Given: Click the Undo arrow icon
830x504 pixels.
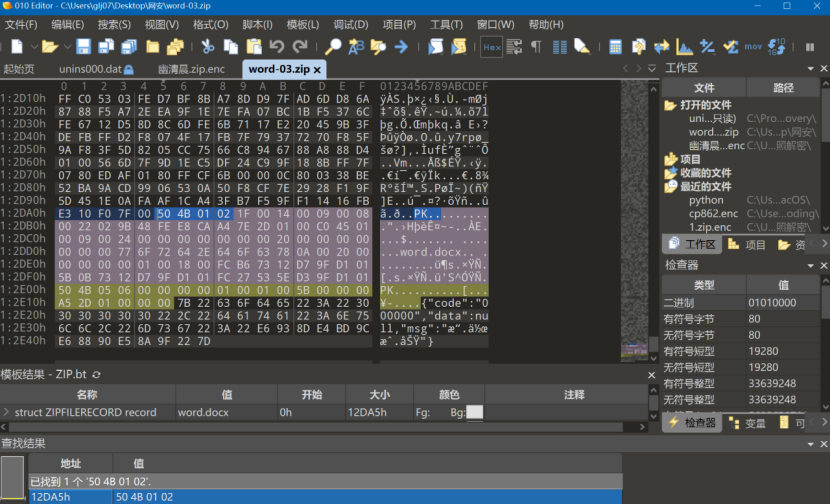Looking at the screenshot, I should pos(277,47).
